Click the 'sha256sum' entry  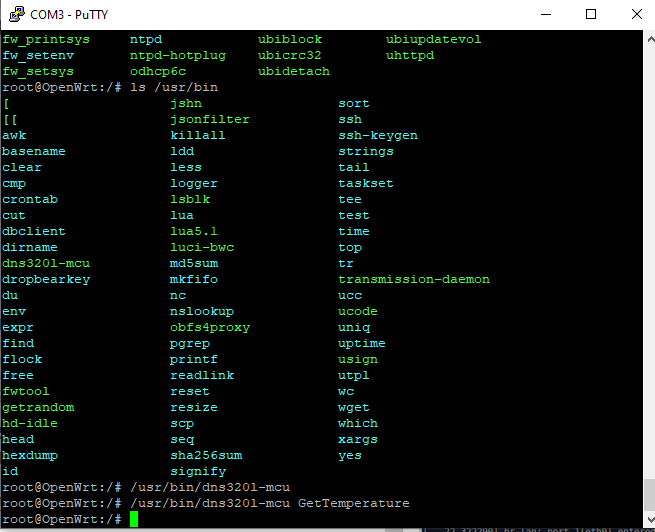pos(206,455)
